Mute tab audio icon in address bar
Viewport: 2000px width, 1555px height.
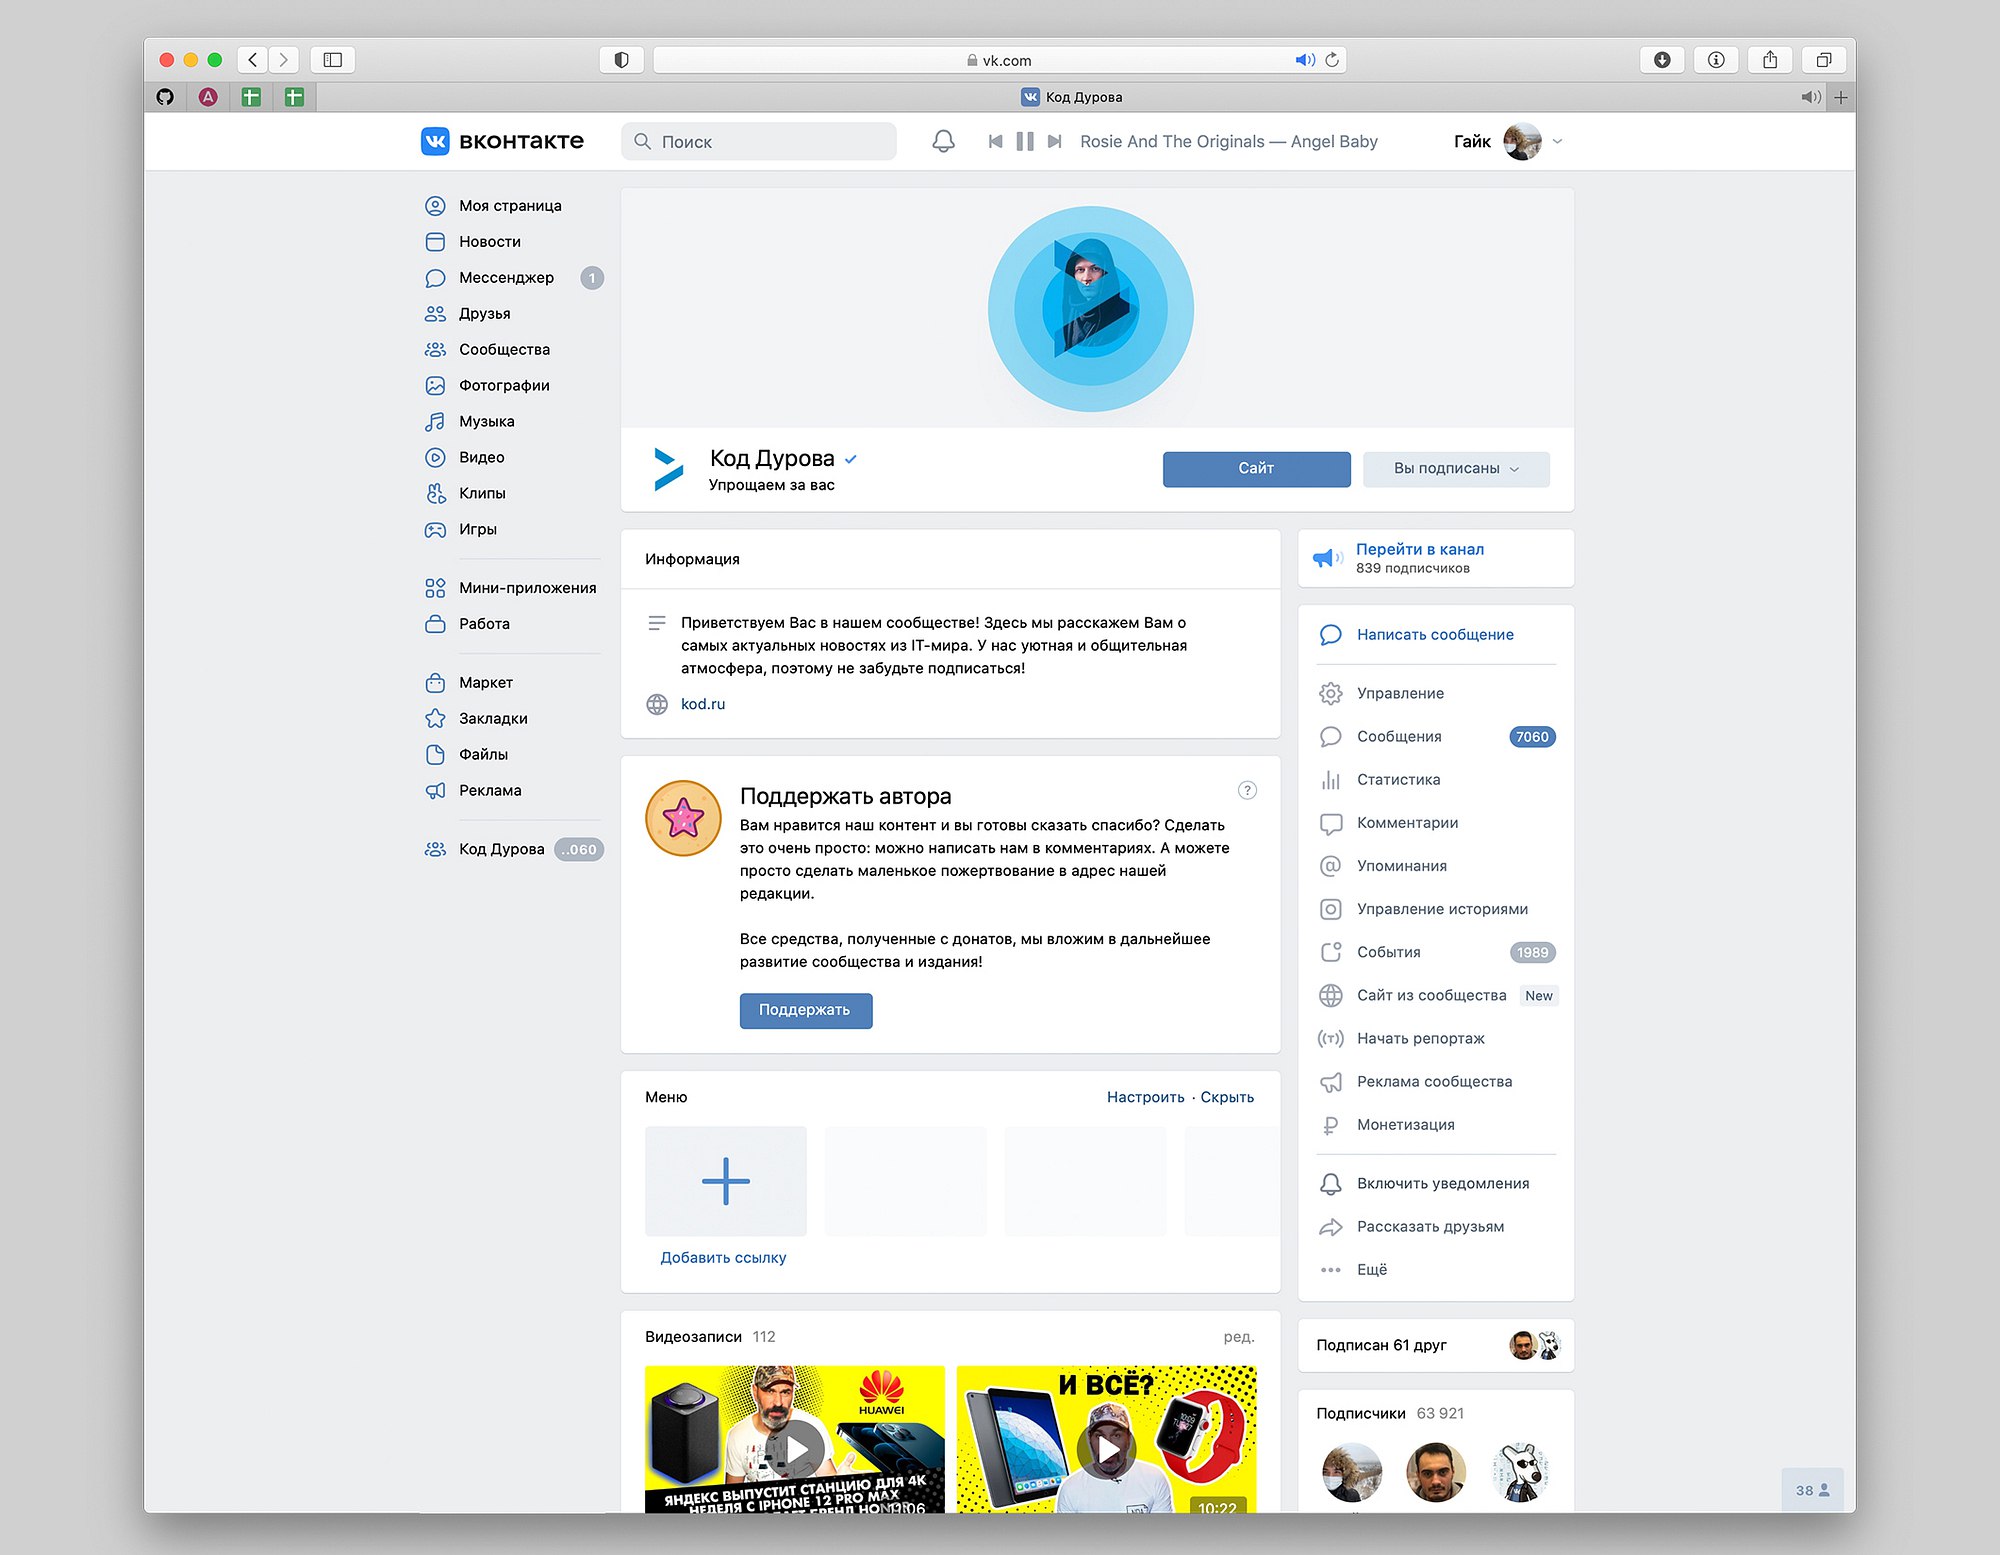[1305, 60]
